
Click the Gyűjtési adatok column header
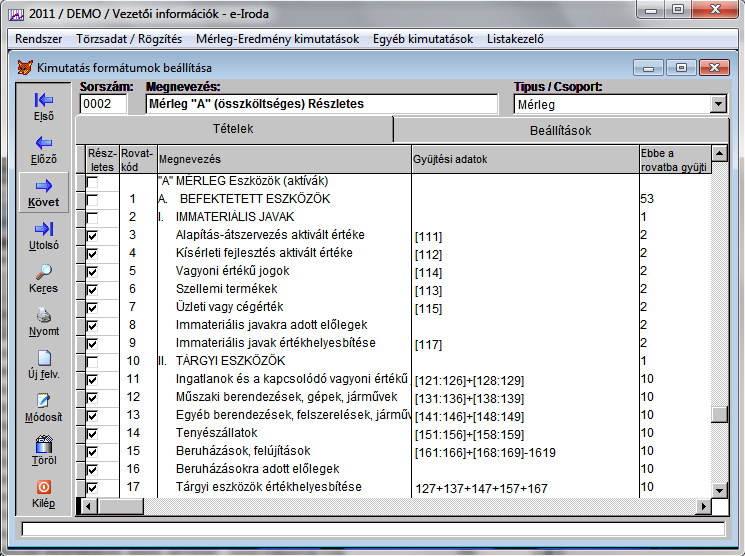(449, 159)
